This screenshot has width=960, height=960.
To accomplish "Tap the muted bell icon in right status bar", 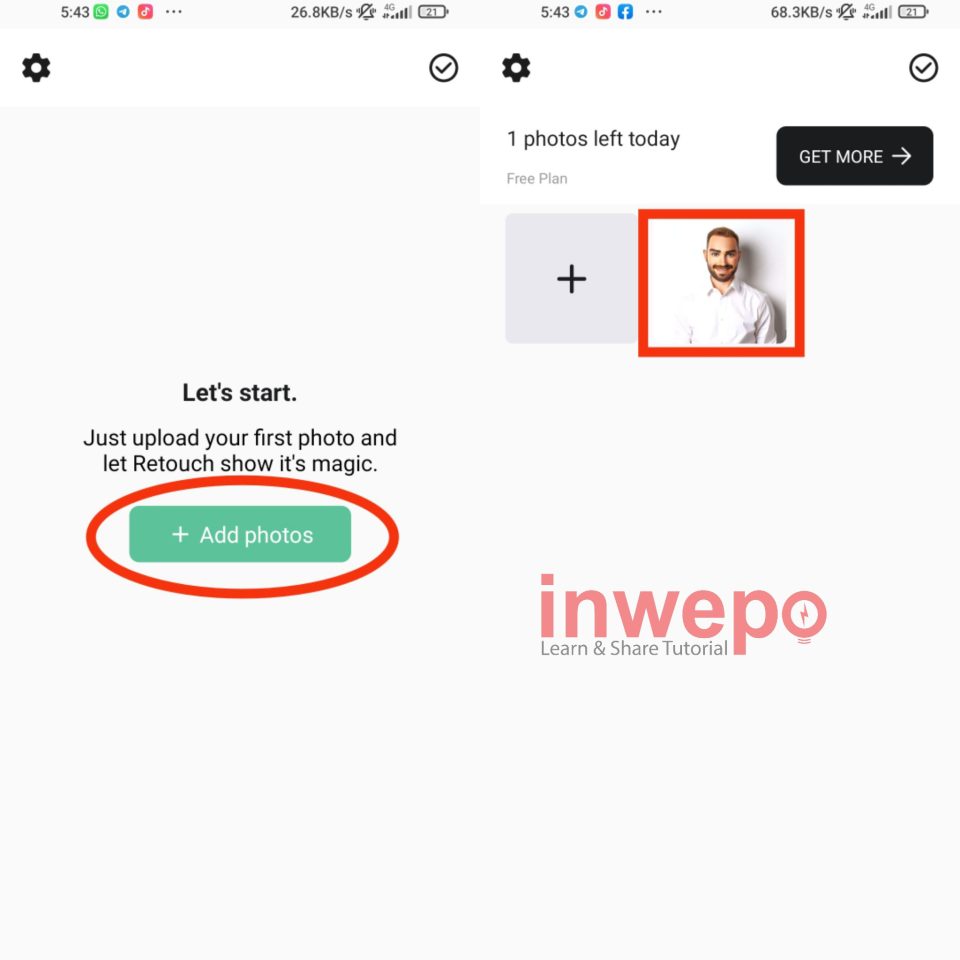I will tap(847, 12).
